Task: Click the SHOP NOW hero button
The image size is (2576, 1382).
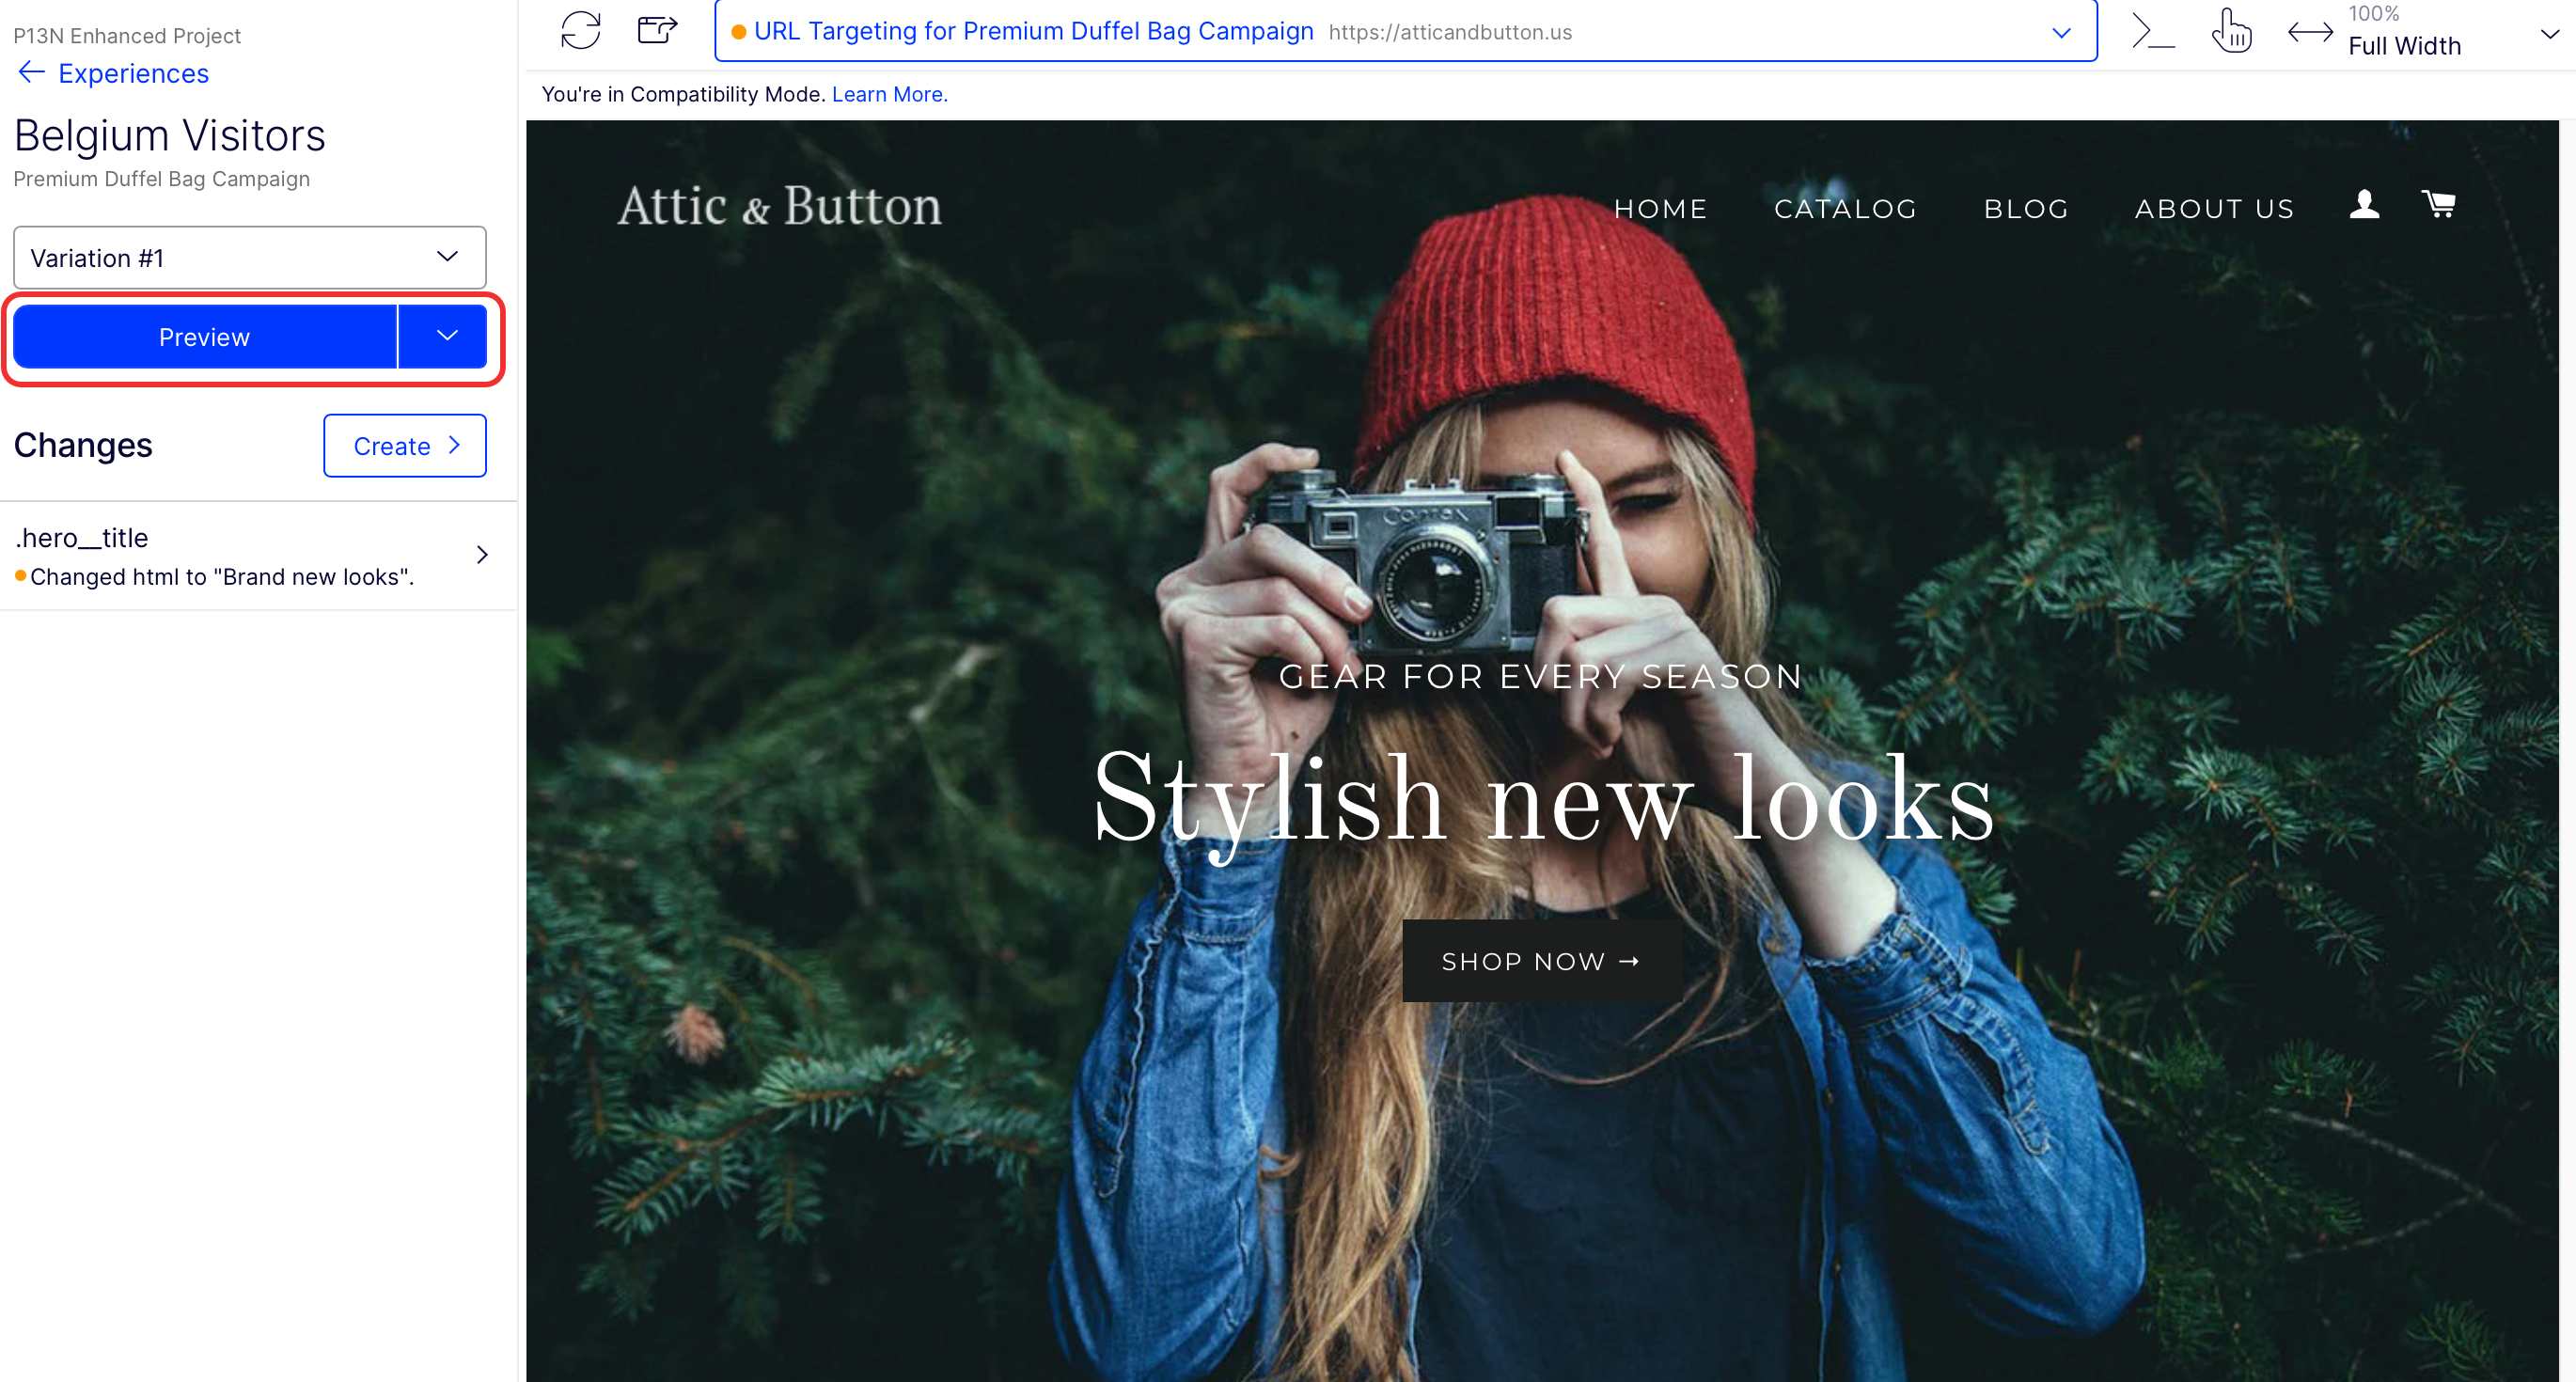Action: [x=1540, y=961]
